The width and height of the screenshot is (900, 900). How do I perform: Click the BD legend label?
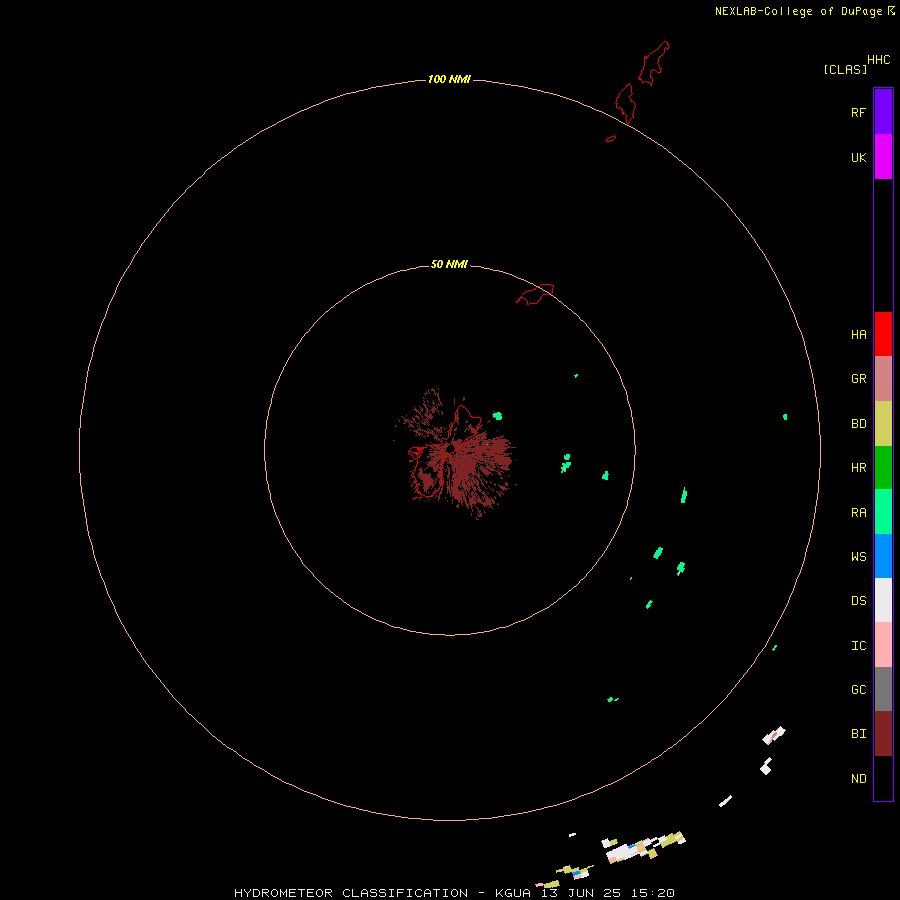point(858,424)
